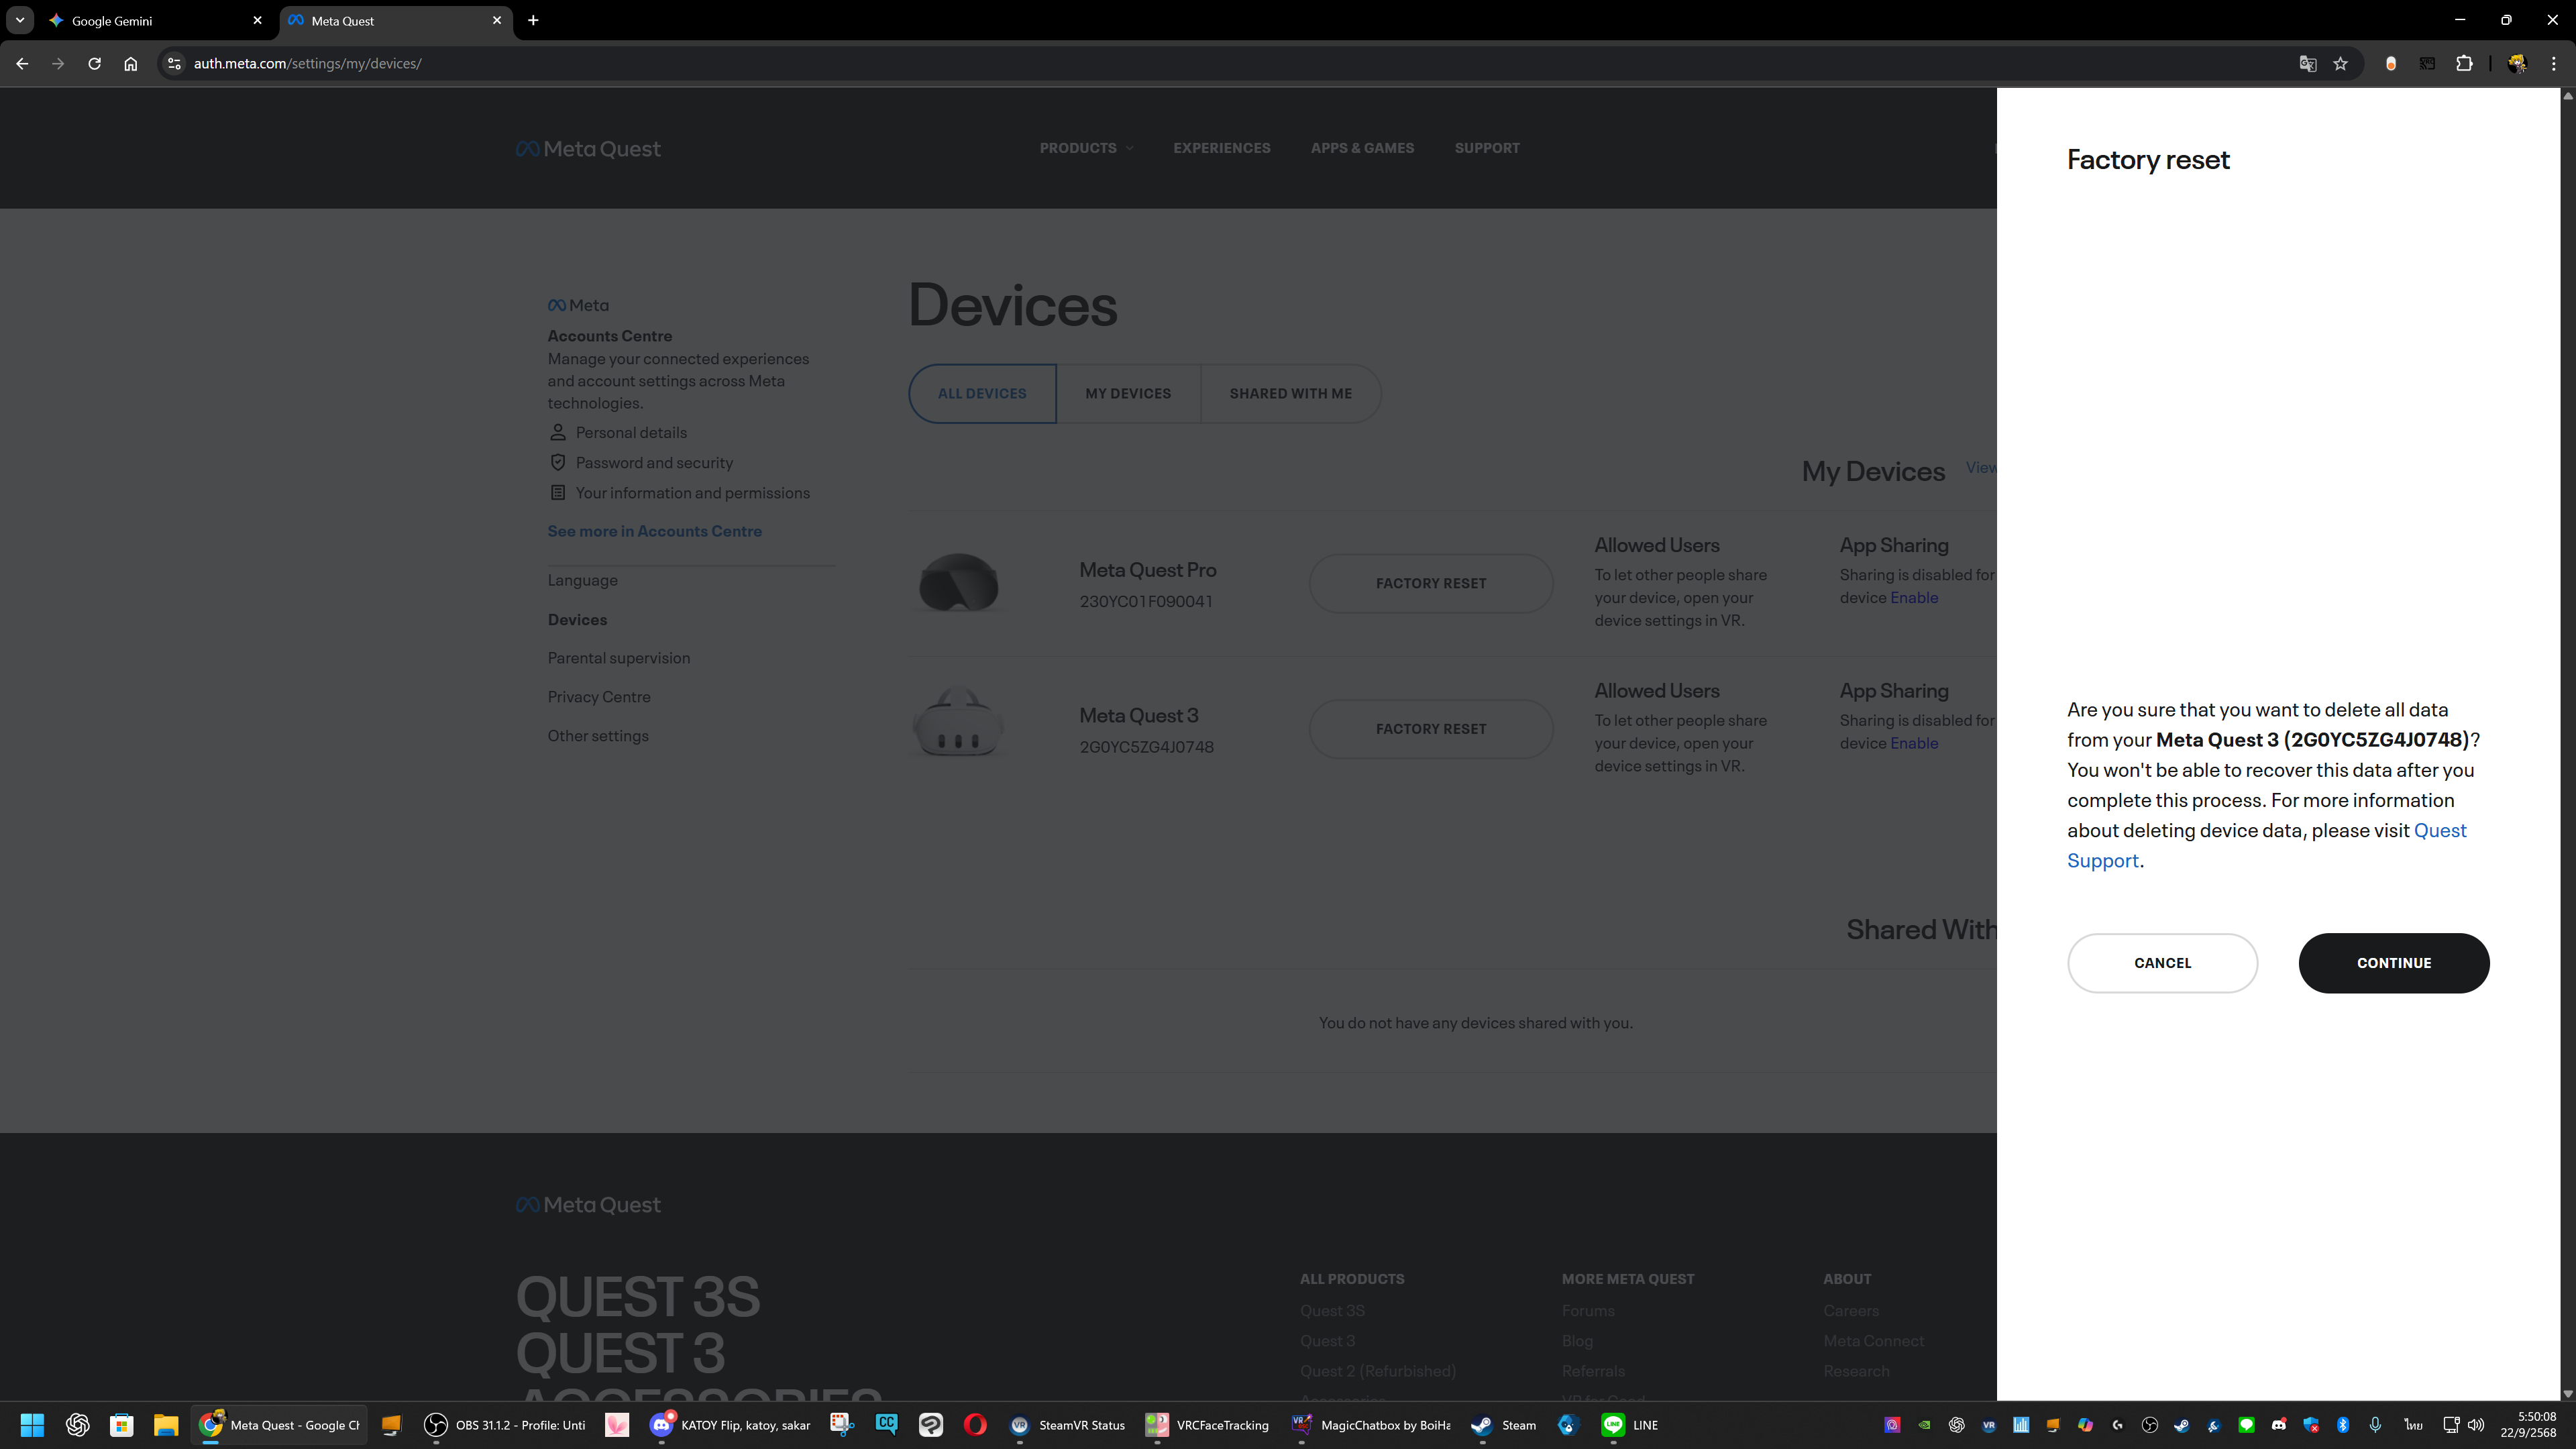This screenshot has height=1449, width=2576.
Task: Open Password and security settings
Action: click(x=654, y=463)
